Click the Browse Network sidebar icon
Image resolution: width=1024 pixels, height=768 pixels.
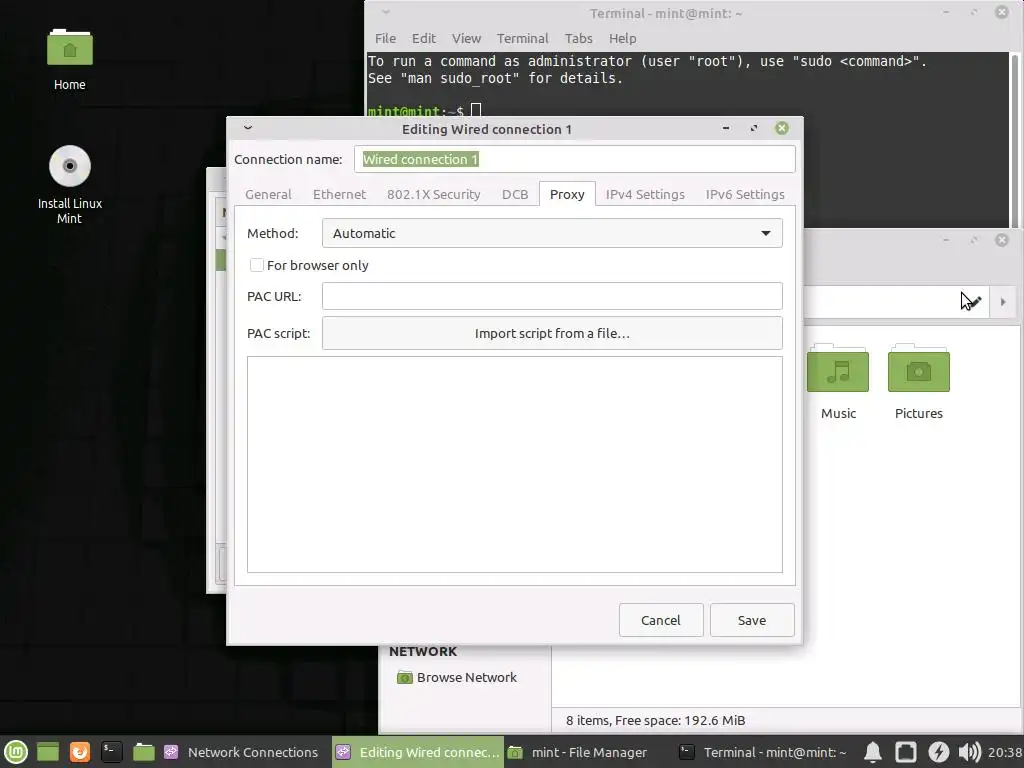pos(405,678)
